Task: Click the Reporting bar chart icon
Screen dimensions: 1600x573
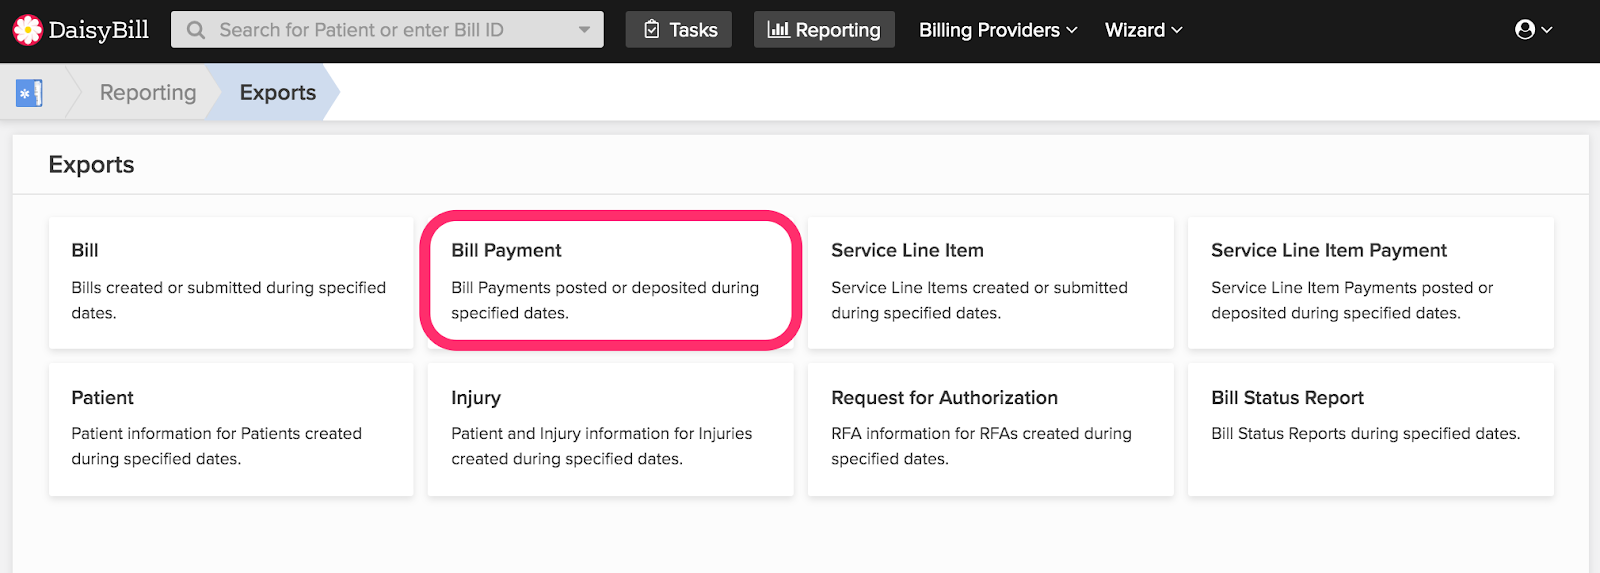Action: [778, 29]
